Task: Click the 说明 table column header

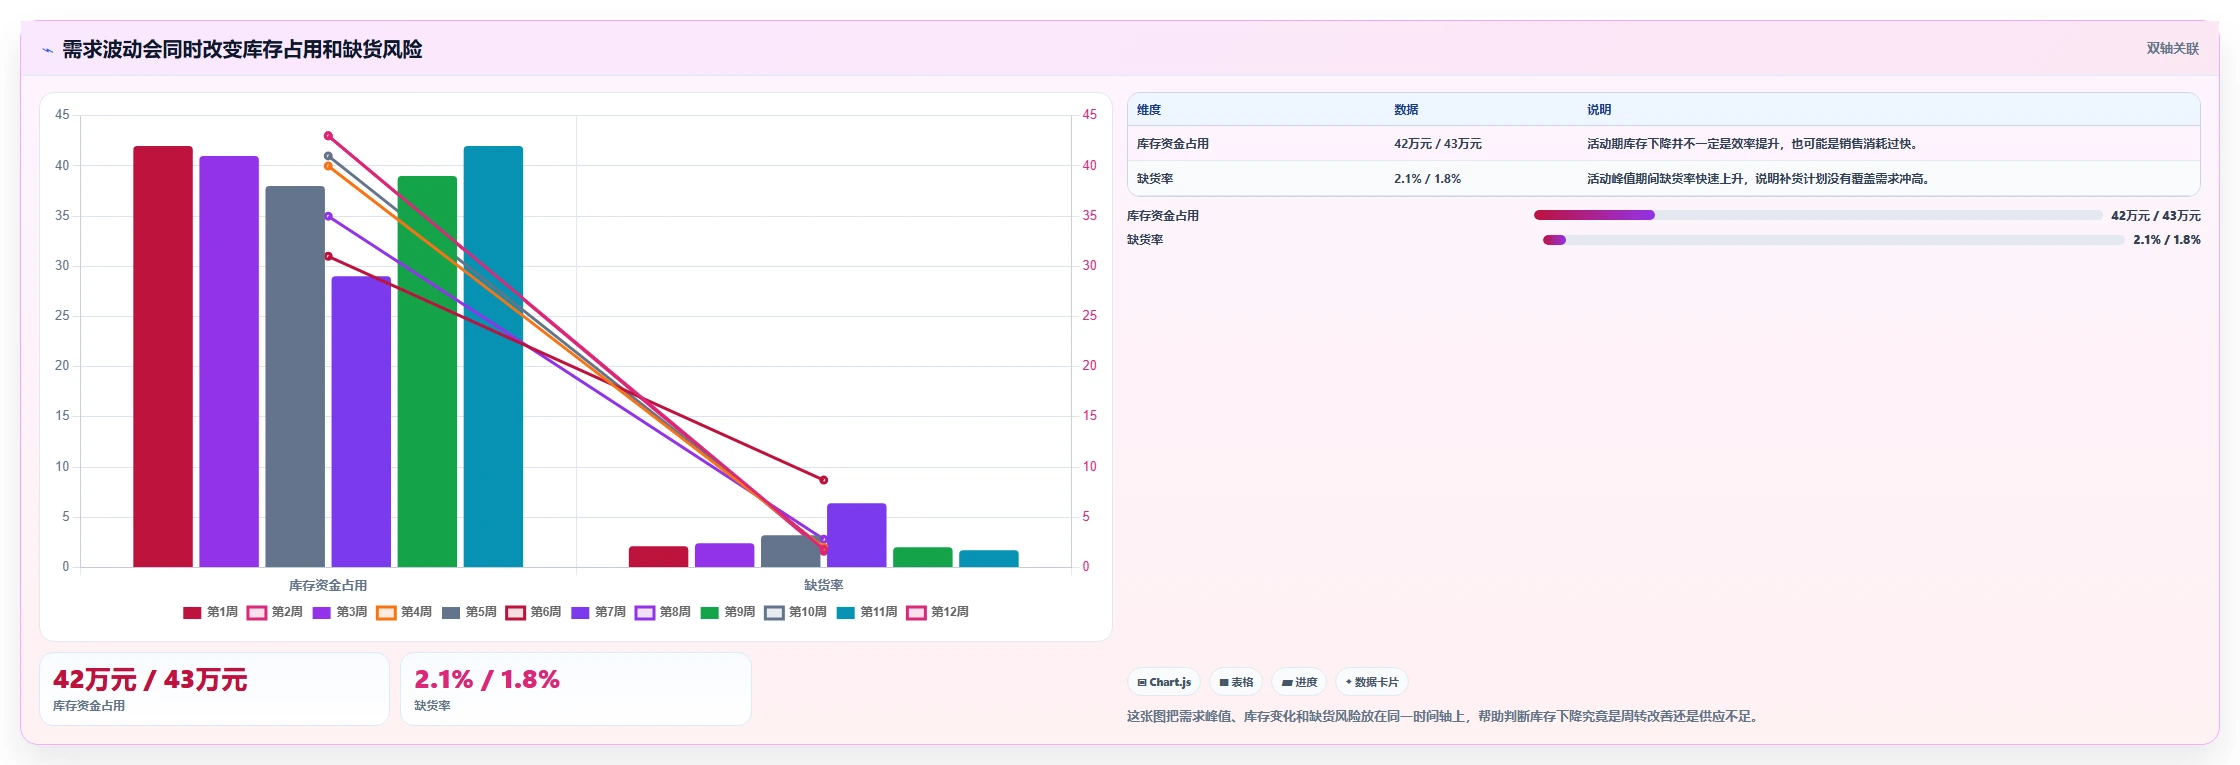Action: click(x=1599, y=110)
